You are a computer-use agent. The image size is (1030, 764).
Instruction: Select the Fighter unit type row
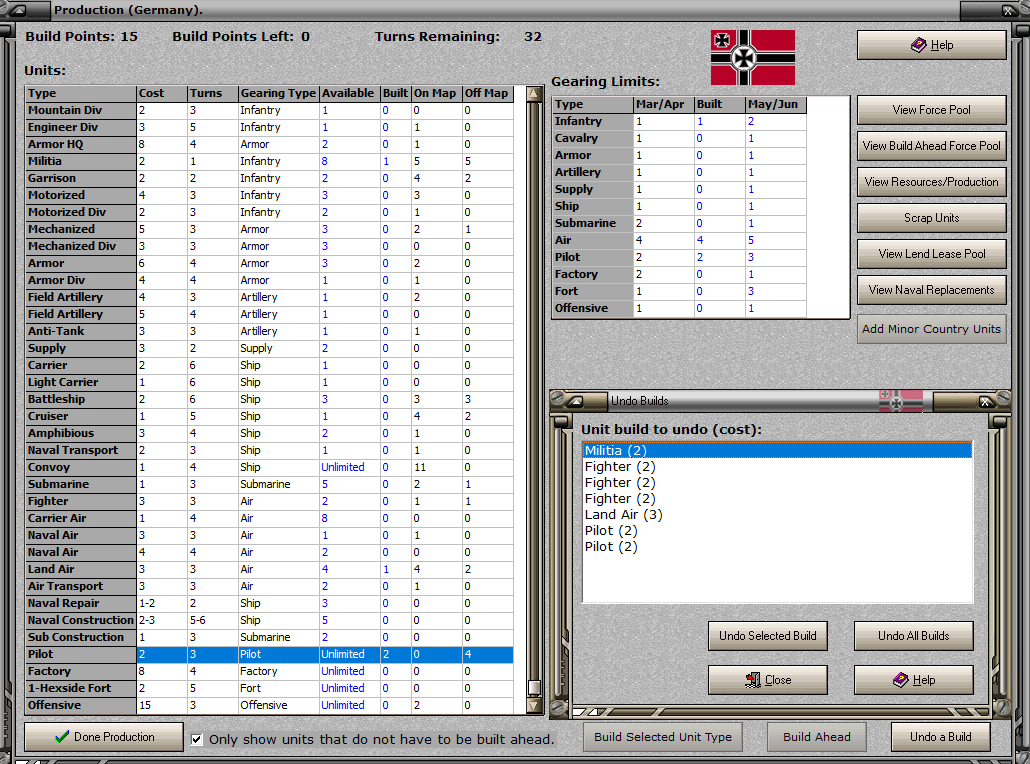point(269,501)
